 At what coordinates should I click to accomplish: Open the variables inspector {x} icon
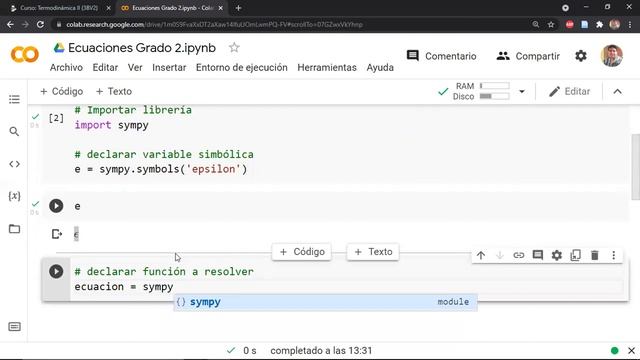[x=14, y=196]
